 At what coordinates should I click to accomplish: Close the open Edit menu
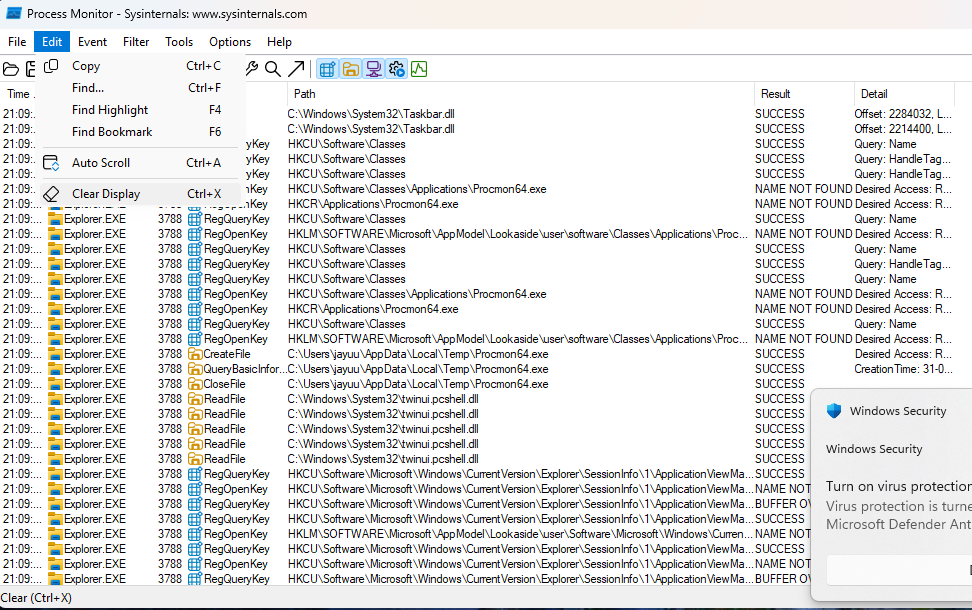[x=52, y=42]
